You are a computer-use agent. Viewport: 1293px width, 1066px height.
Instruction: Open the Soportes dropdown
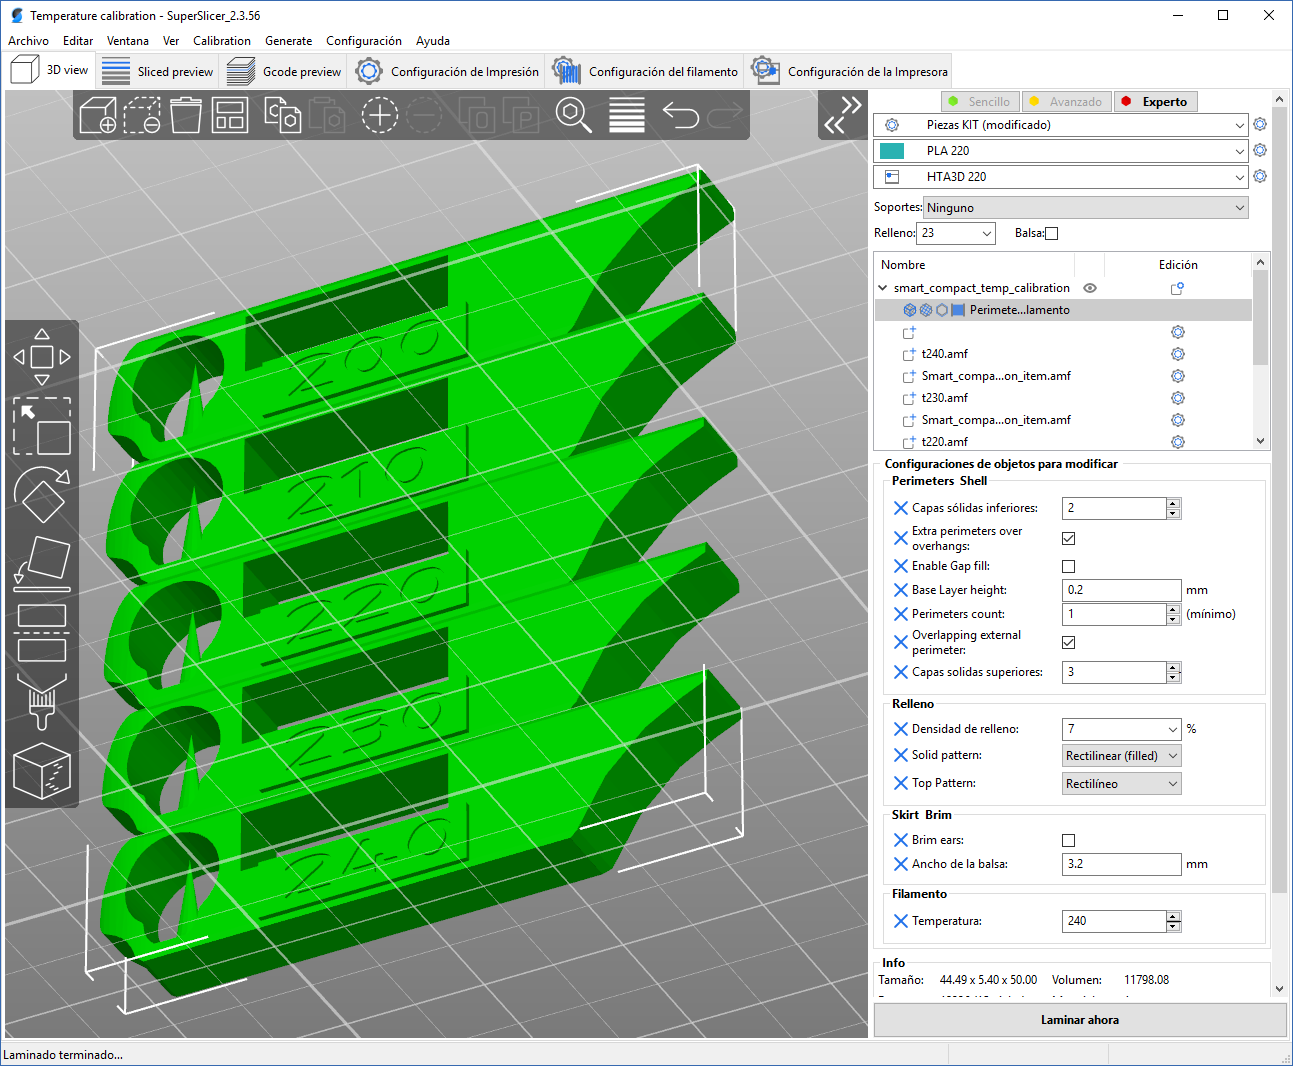1085,208
